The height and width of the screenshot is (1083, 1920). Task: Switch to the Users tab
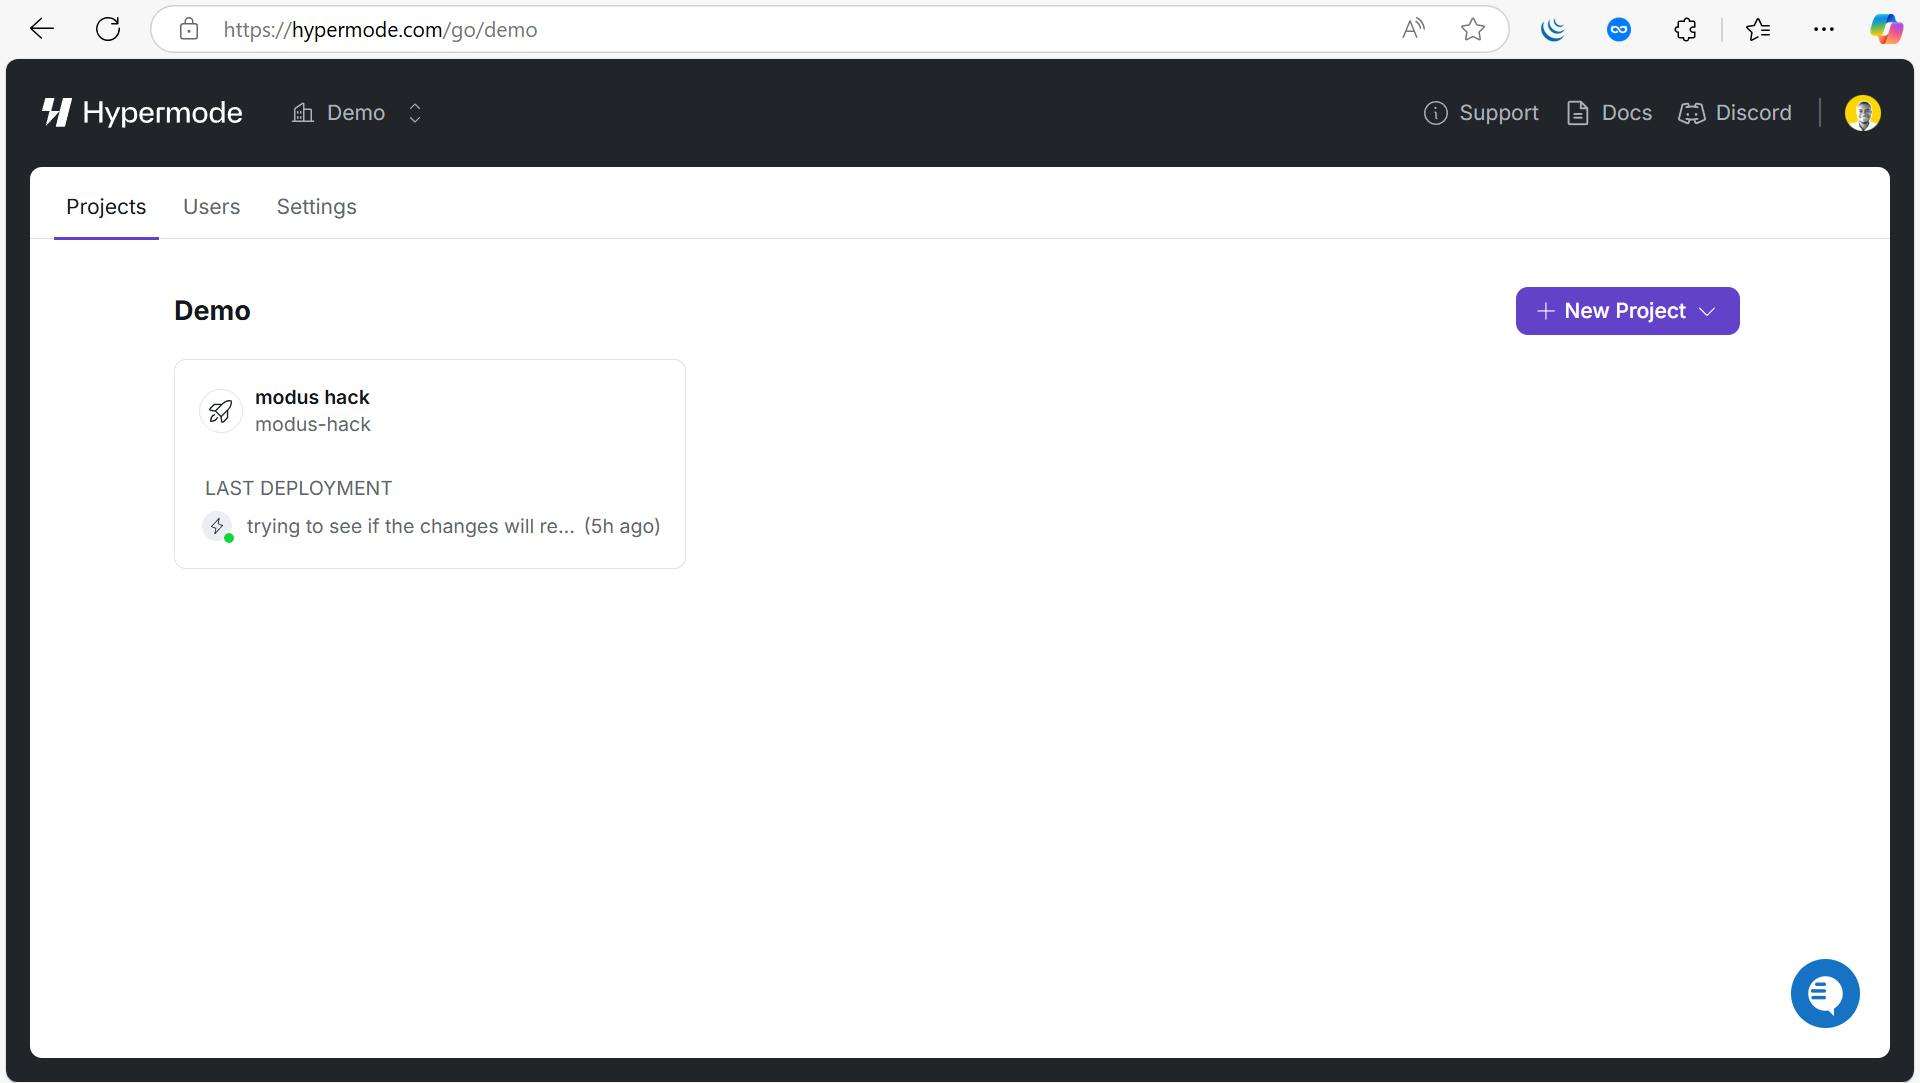pos(211,206)
